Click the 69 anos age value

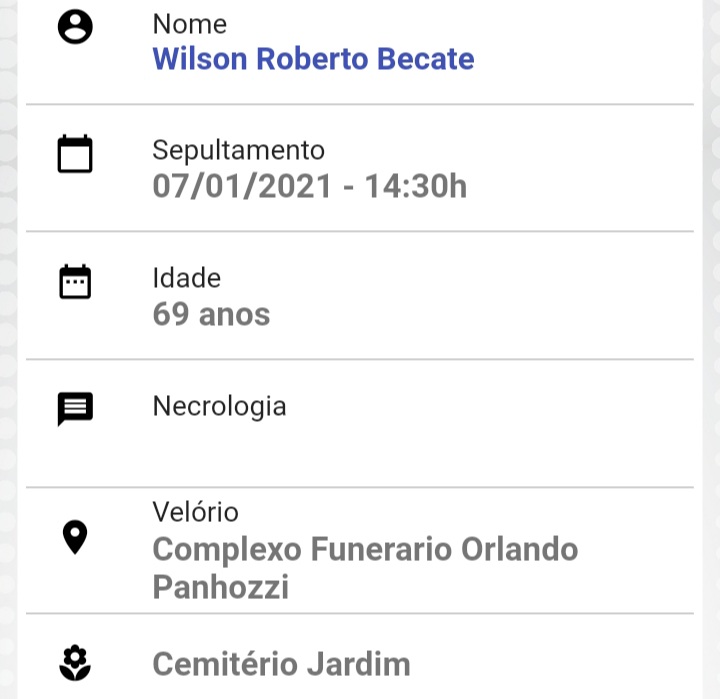pos(211,315)
